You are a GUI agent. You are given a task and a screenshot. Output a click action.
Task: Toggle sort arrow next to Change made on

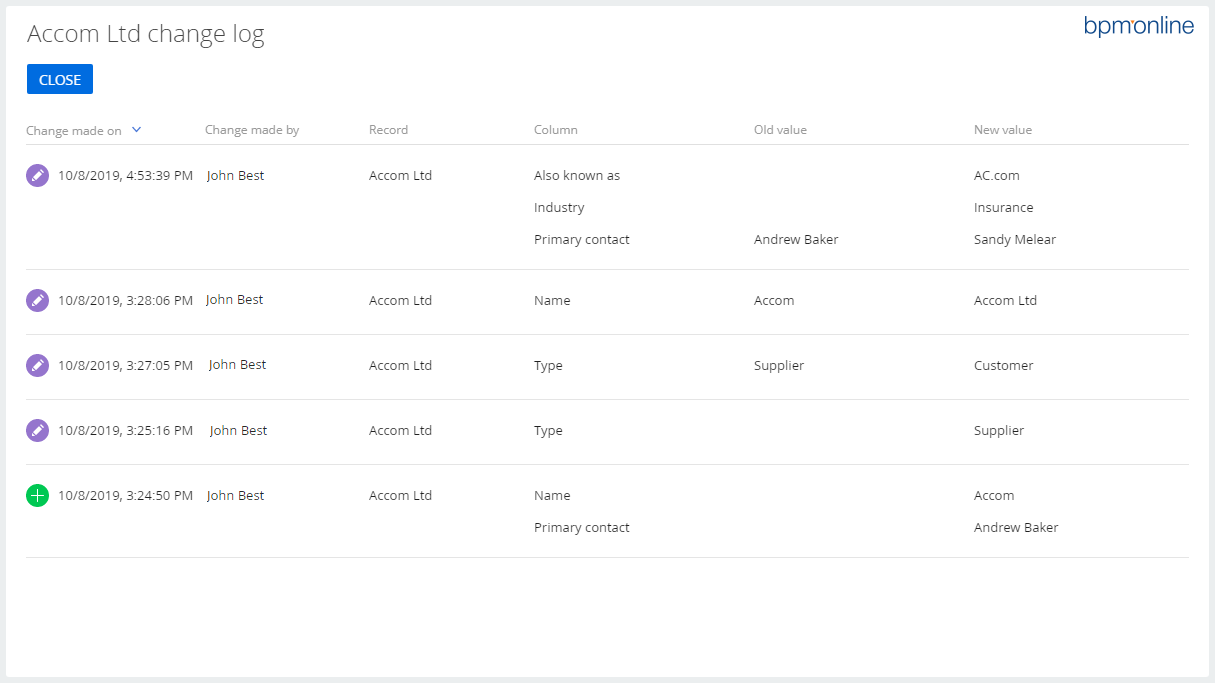[x=137, y=129]
